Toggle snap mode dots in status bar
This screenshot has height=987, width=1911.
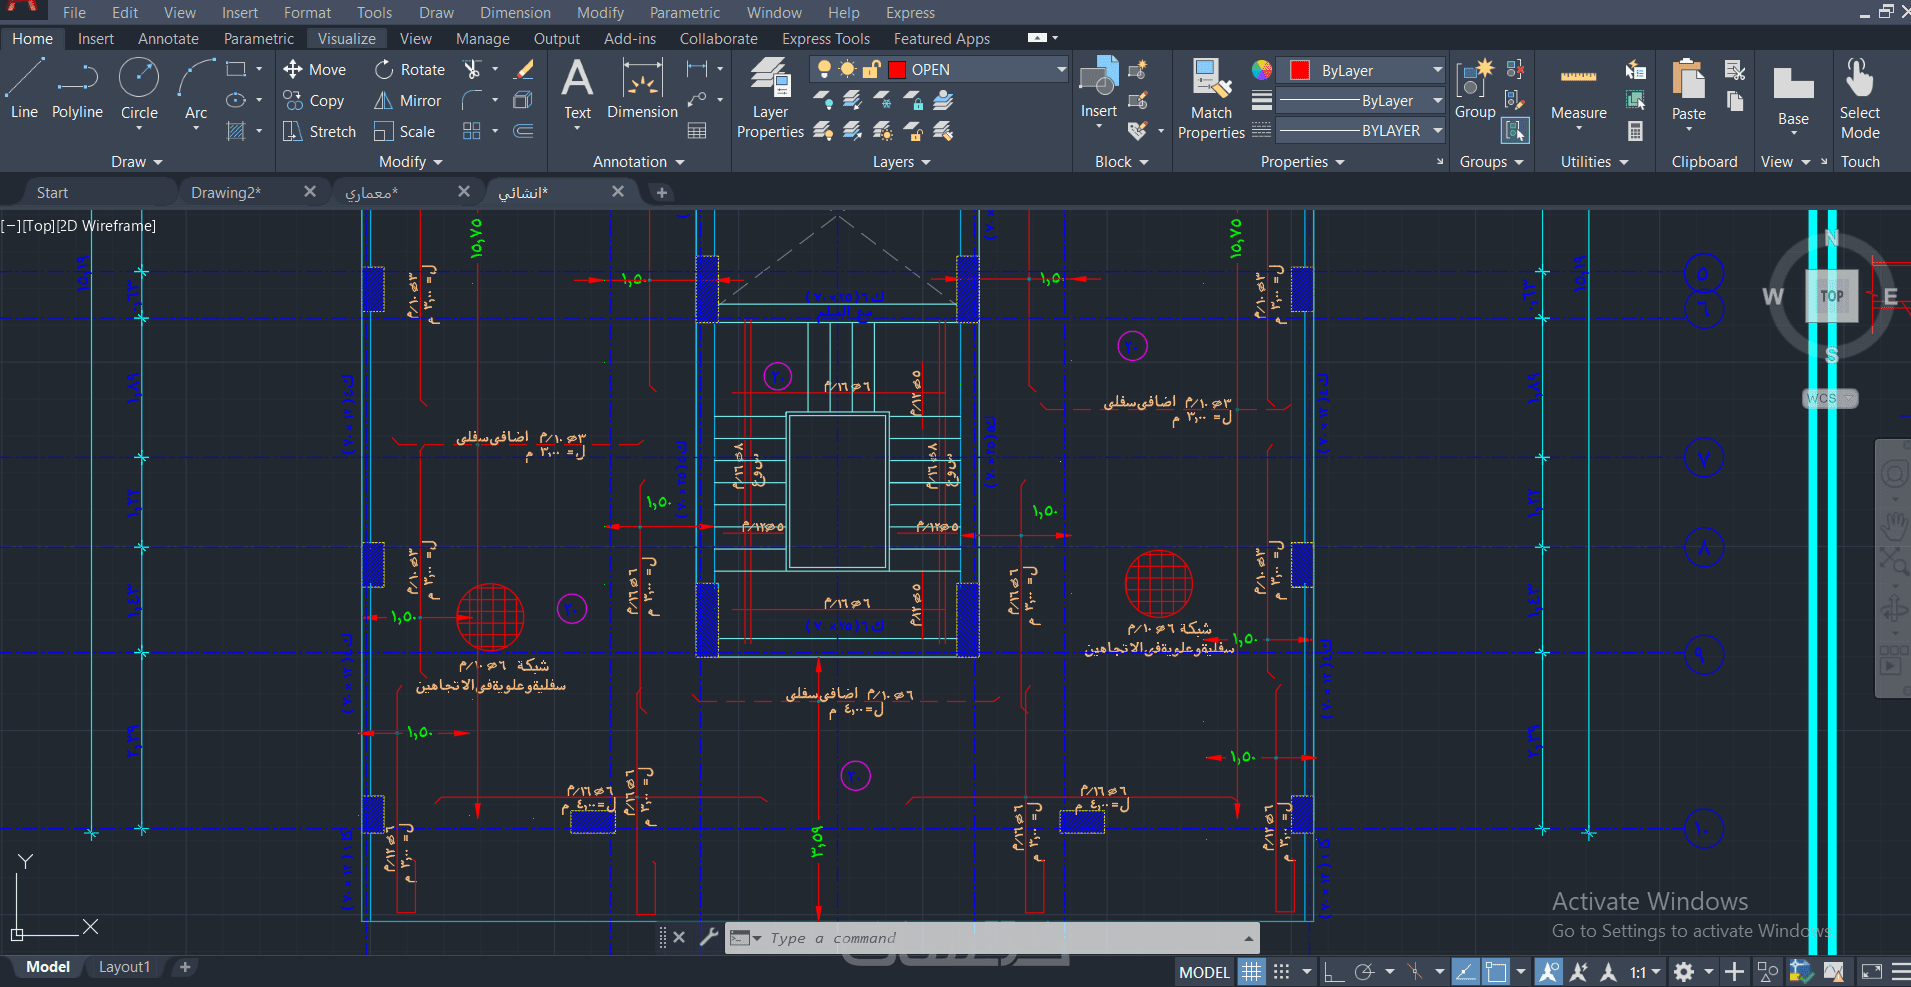coord(1281,972)
